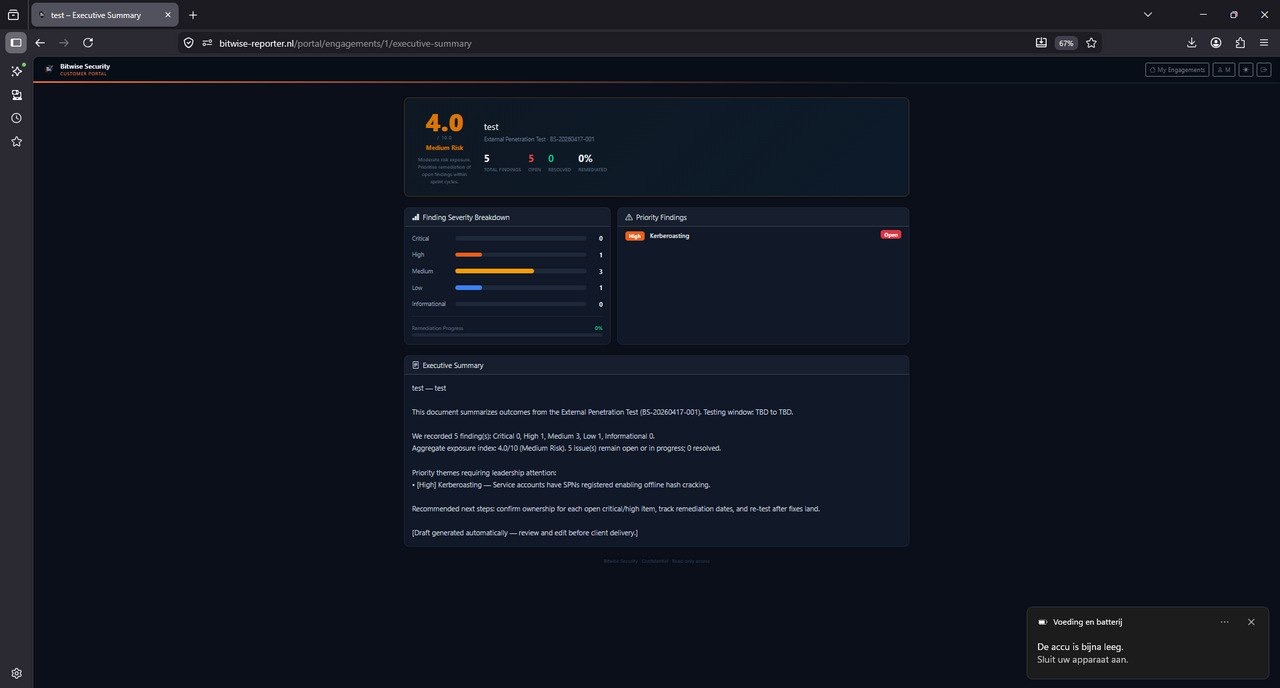Open a new browser tab

193,15
